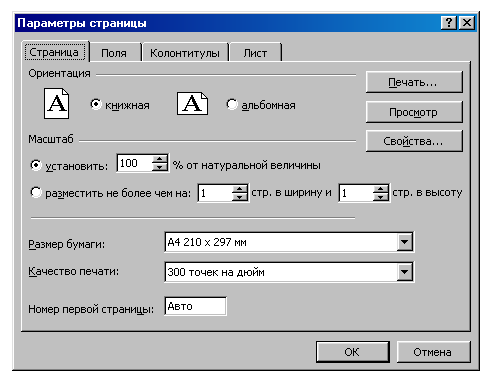This screenshot has width=494, height=384.
Task: Click the pages-tall input field
Action: click(356, 193)
